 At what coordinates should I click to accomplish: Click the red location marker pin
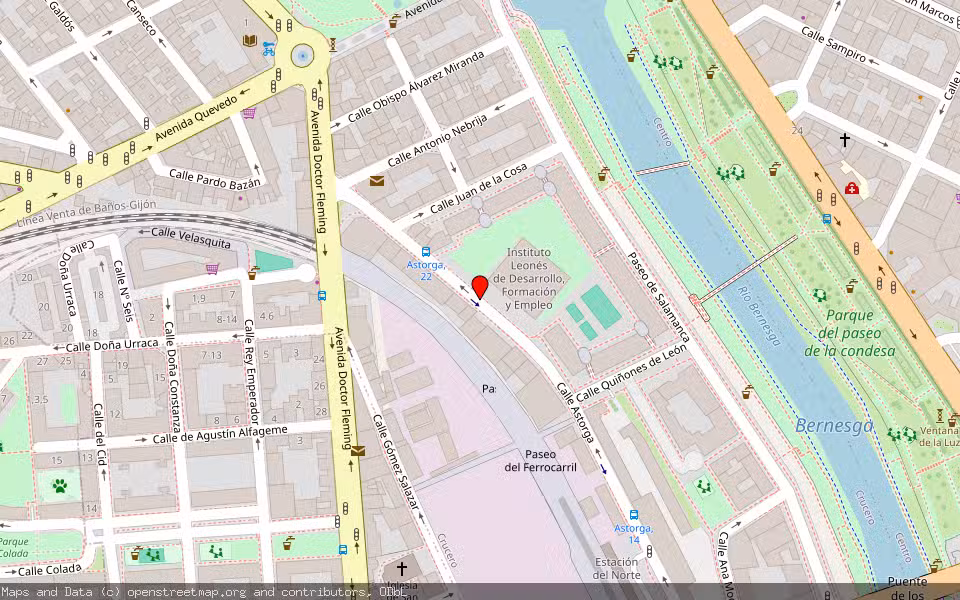coord(479,287)
